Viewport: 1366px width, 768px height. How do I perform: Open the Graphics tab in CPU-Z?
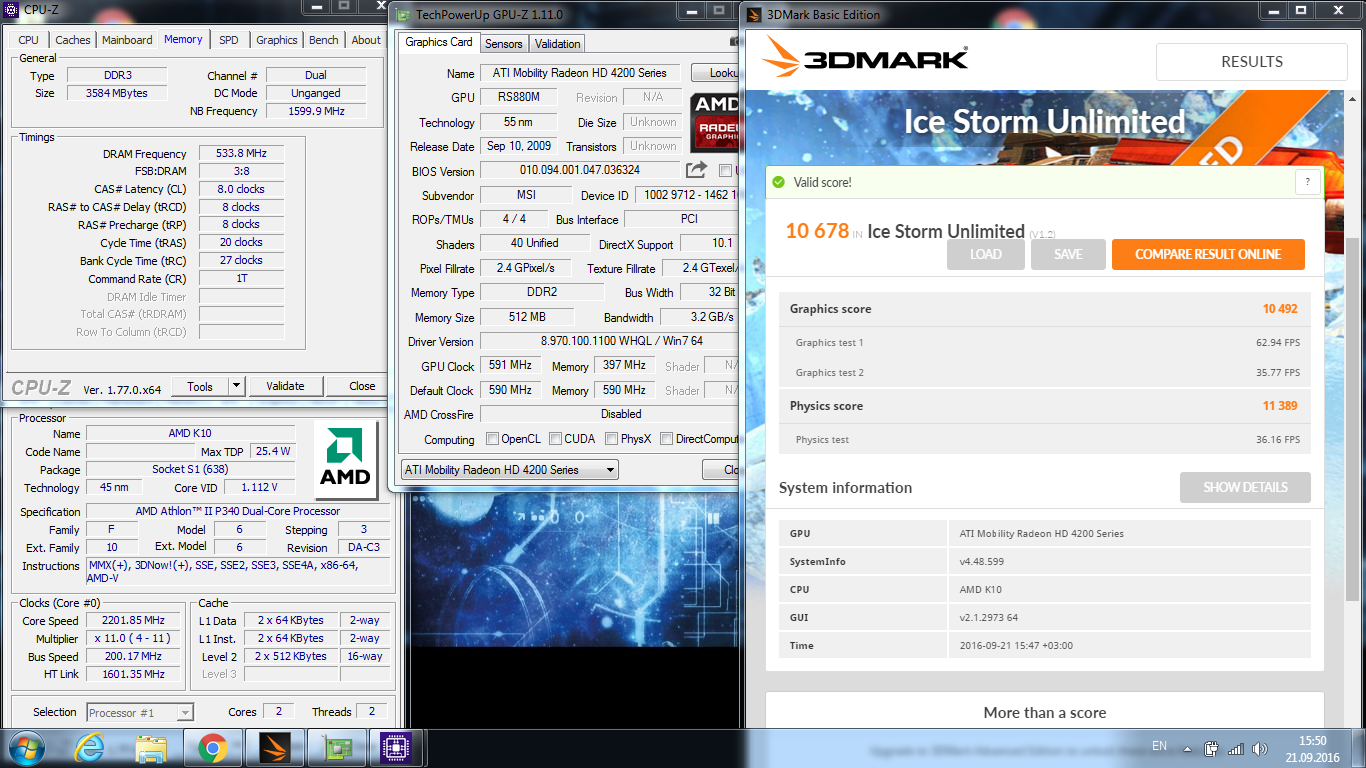[x=277, y=40]
